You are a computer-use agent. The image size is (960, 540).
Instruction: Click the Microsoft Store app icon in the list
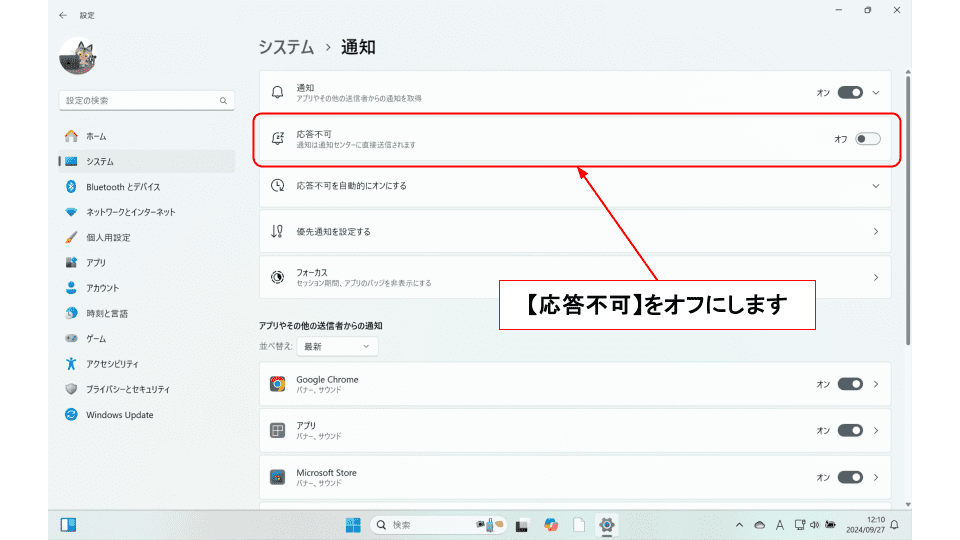(x=278, y=477)
